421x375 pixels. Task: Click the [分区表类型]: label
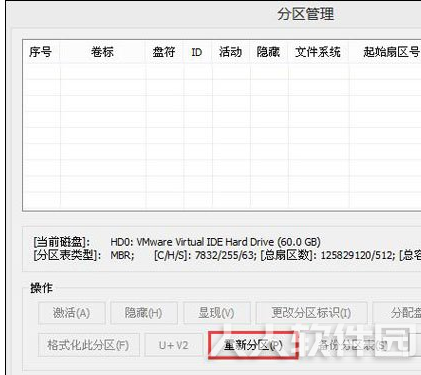67,255
